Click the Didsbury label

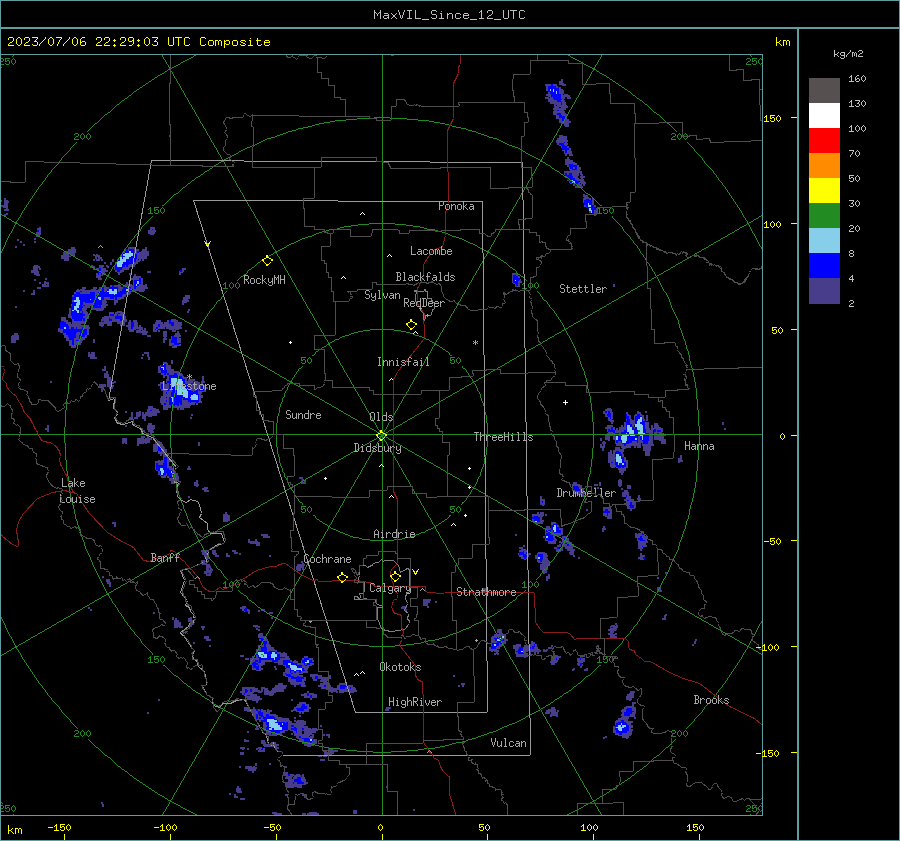tap(377, 448)
